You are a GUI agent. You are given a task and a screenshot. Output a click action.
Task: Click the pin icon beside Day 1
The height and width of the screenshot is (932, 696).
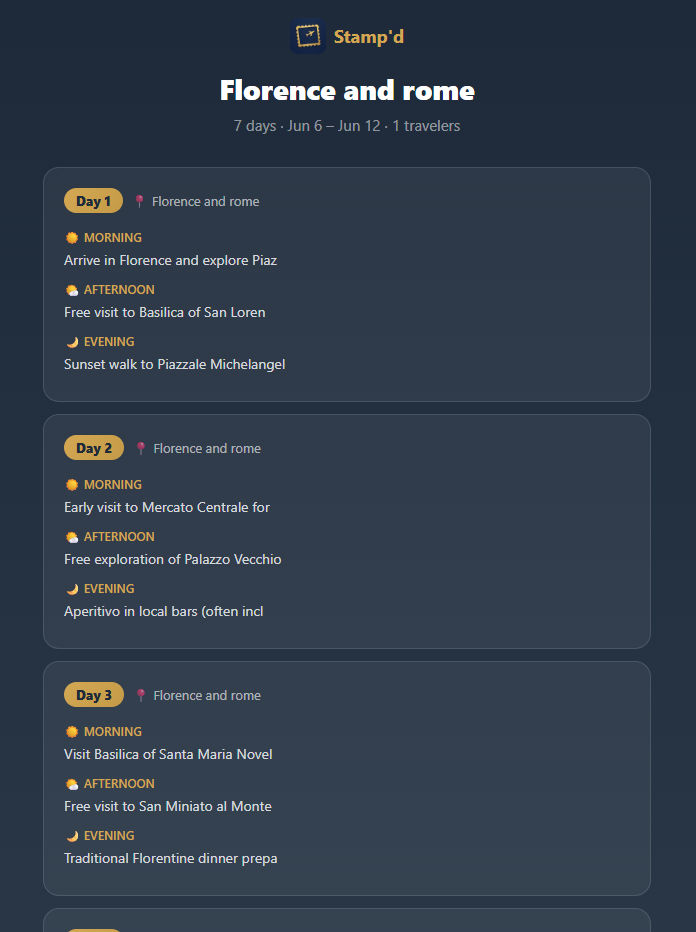pyautogui.click(x=139, y=201)
